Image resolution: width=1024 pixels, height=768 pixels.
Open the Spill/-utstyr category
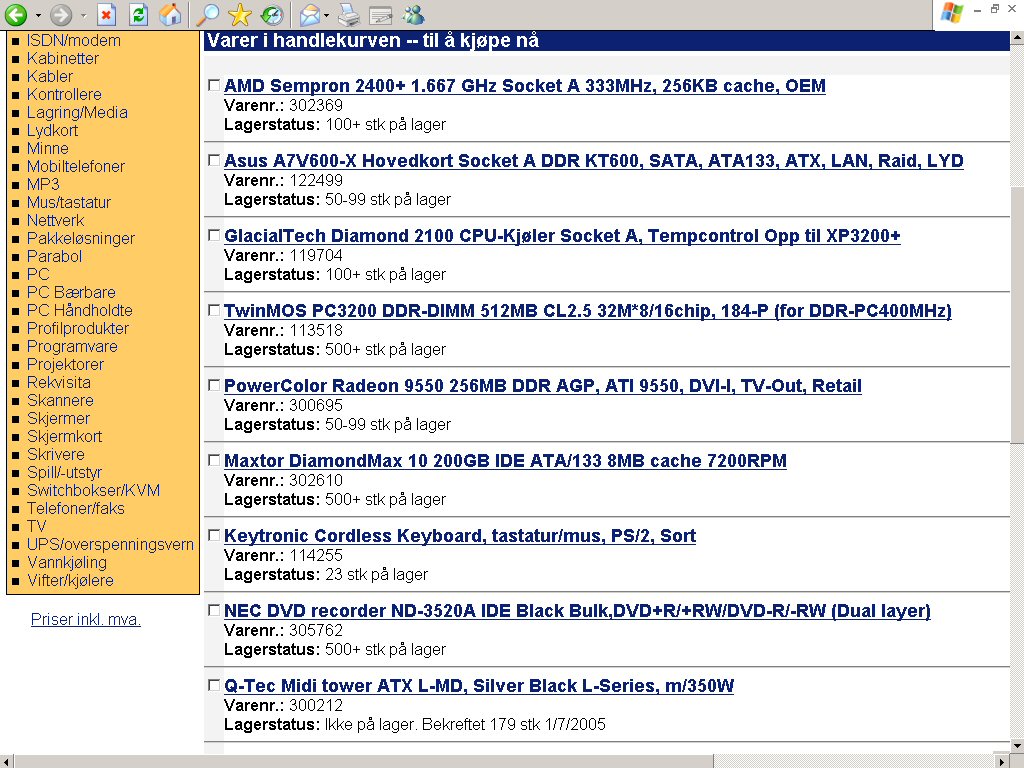click(x=65, y=472)
